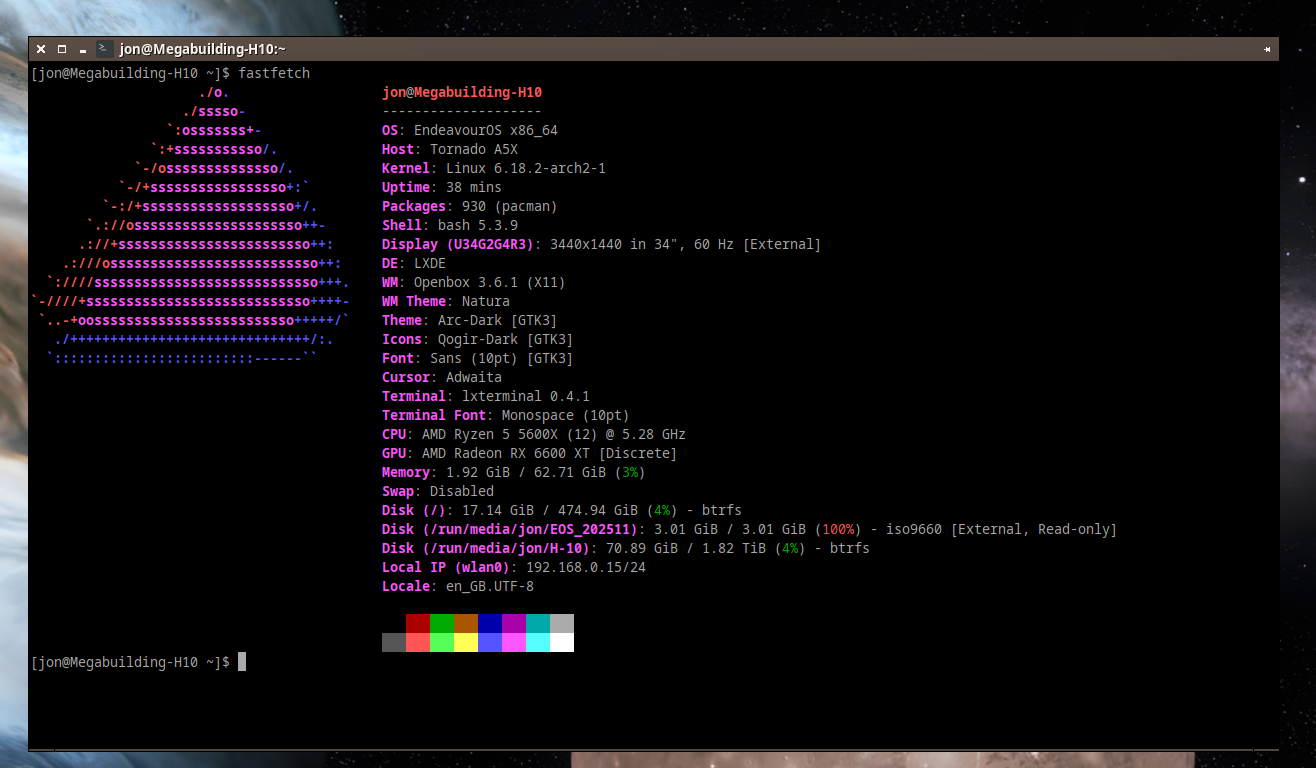Click the "Linux 6.18.2-arch2-1" kernel value

point(526,168)
